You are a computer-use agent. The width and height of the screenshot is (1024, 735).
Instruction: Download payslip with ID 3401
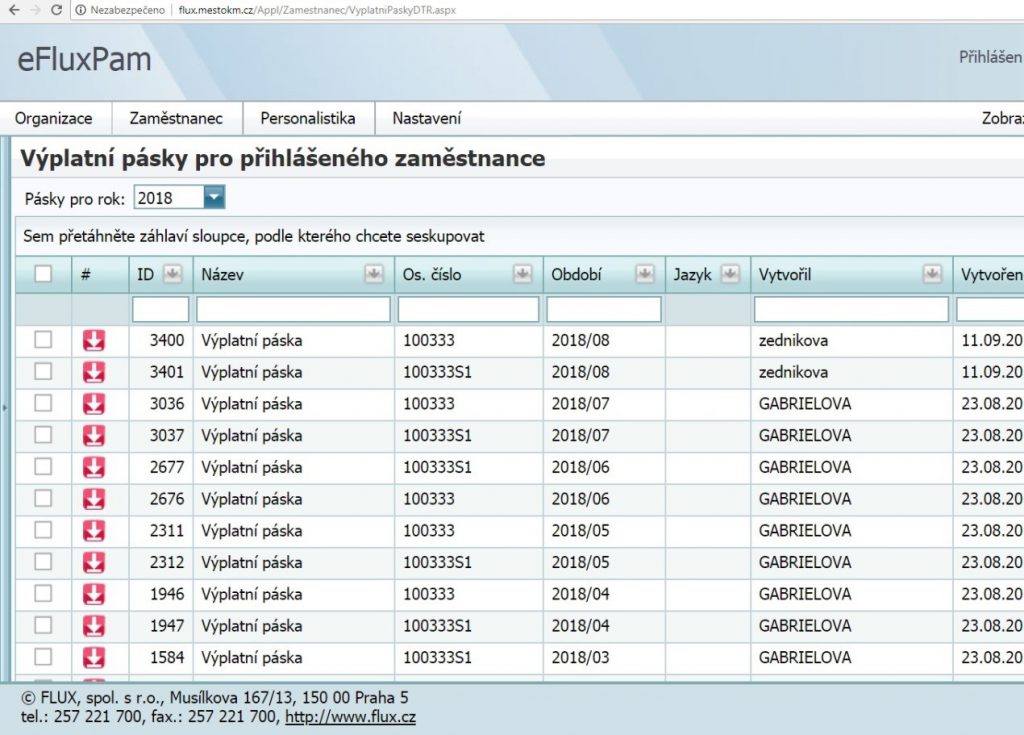(93, 373)
